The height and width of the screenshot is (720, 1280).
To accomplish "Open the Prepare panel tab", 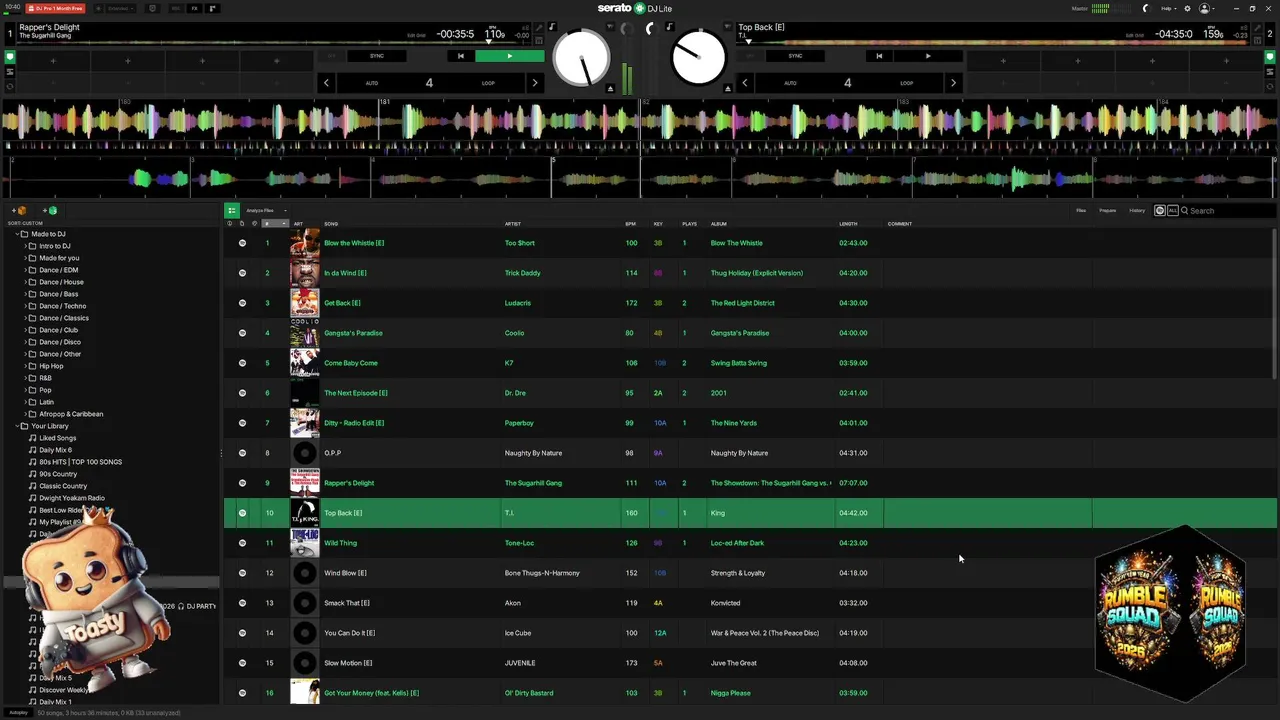I will pyautogui.click(x=1108, y=211).
